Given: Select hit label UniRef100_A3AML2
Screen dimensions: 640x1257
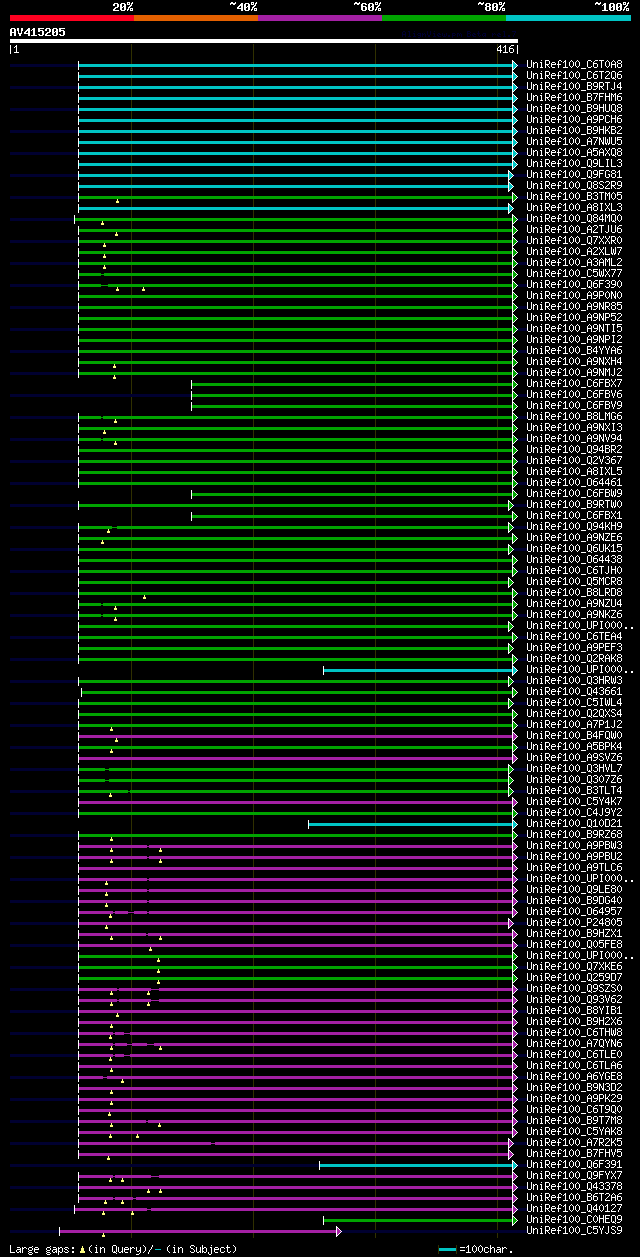Looking at the screenshot, I should (x=574, y=263).
